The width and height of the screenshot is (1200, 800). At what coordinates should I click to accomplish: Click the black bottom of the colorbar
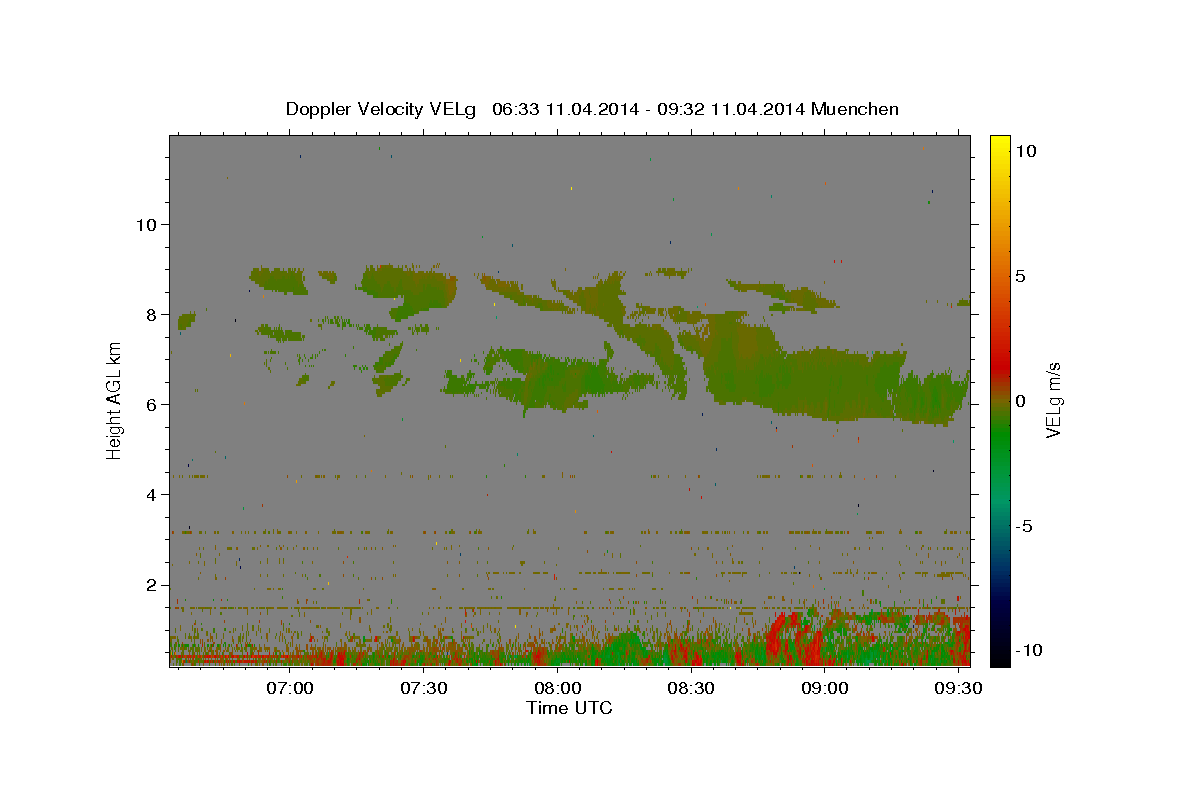[999, 660]
